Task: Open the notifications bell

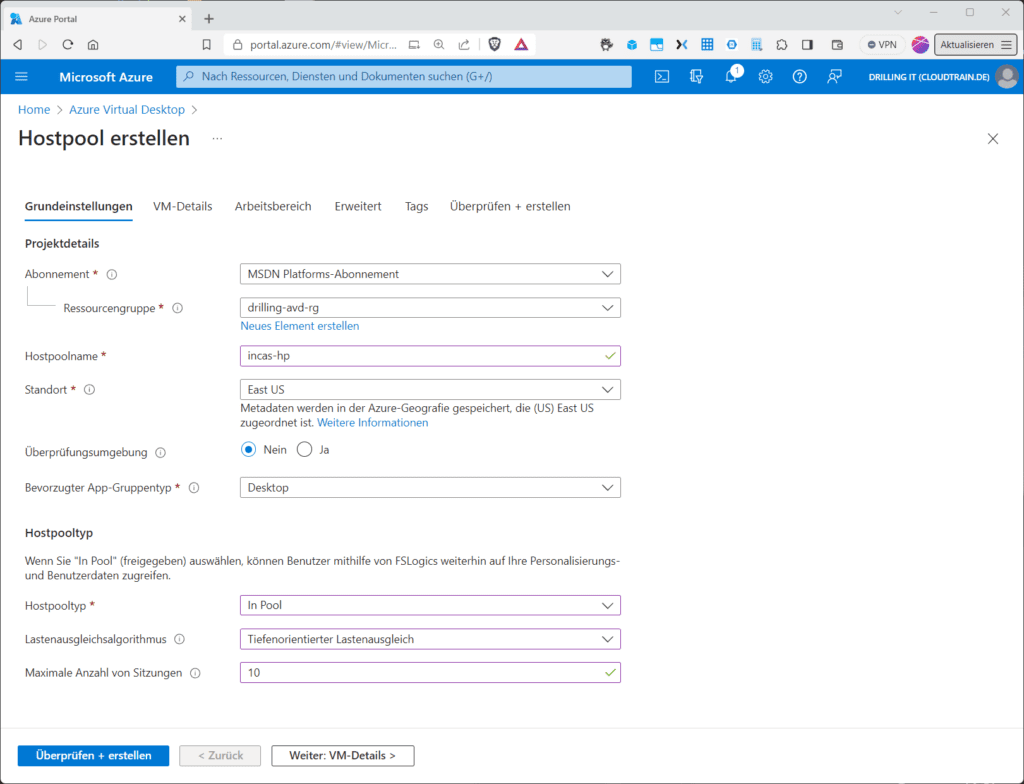Action: coord(731,76)
